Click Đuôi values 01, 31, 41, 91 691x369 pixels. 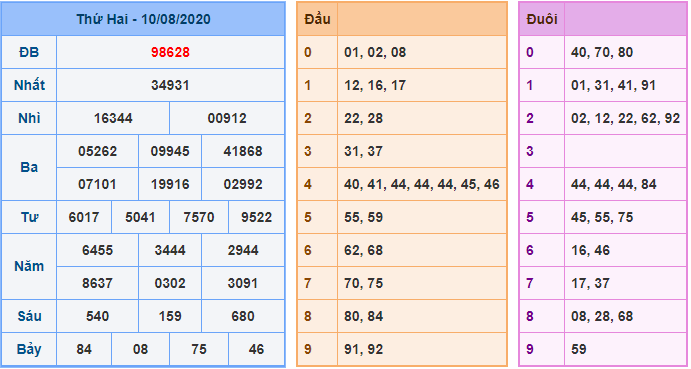point(613,85)
